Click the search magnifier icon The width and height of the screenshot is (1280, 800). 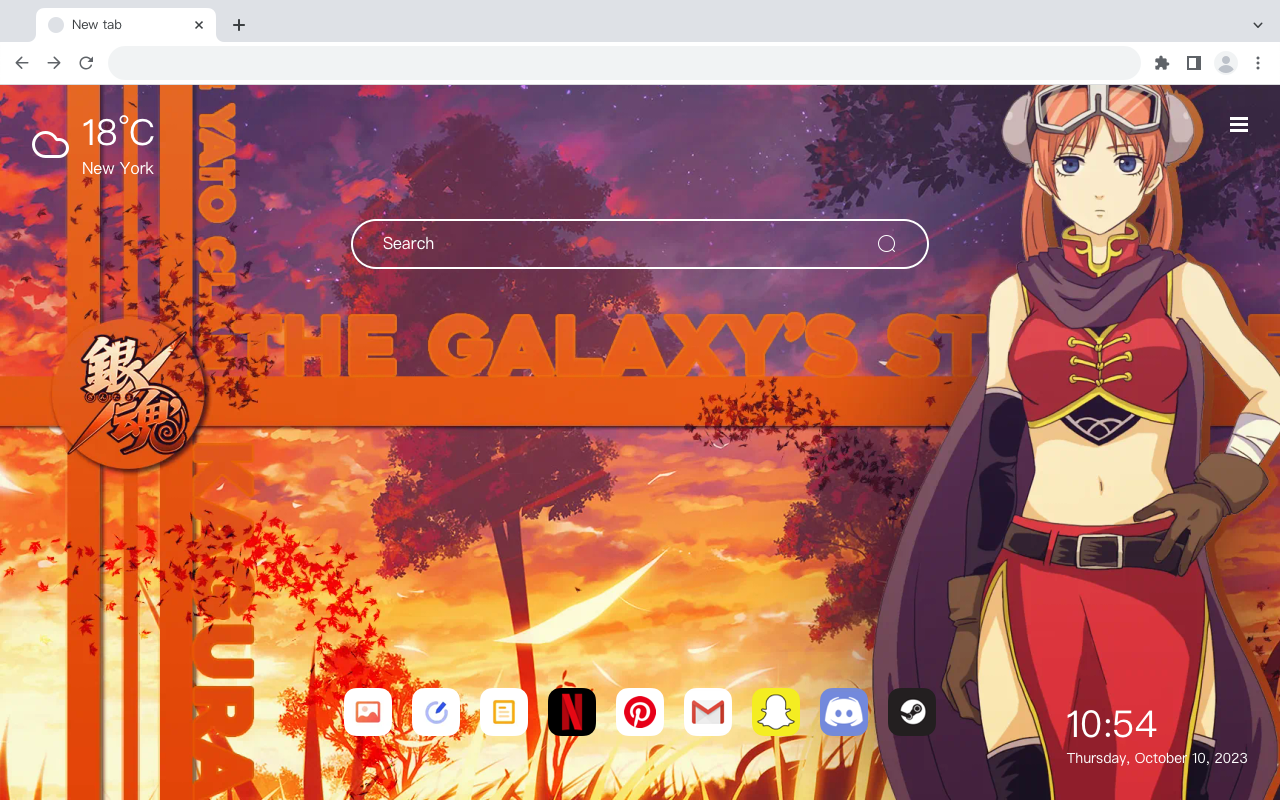(886, 244)
